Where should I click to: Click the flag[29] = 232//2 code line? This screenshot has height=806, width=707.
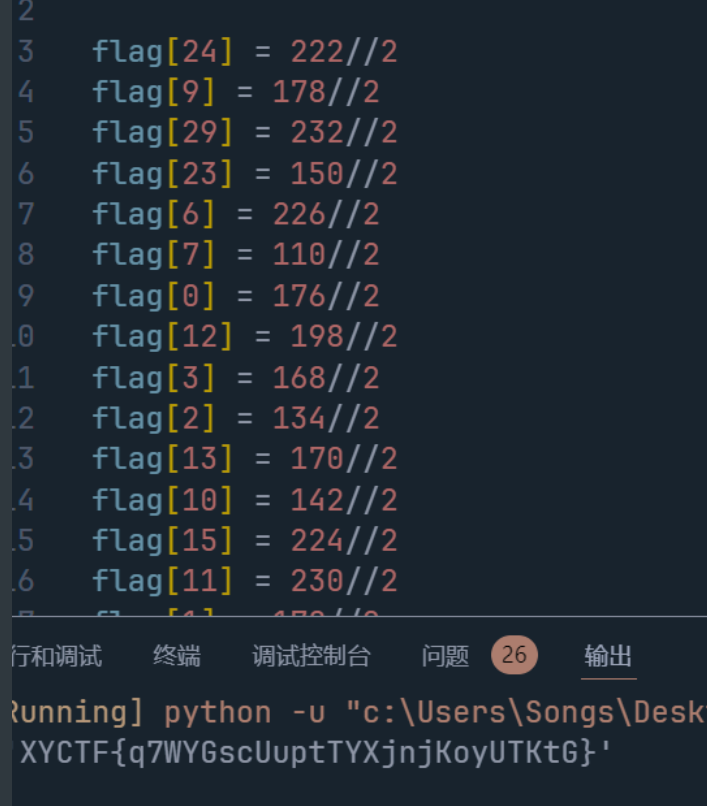coord(244,132)
